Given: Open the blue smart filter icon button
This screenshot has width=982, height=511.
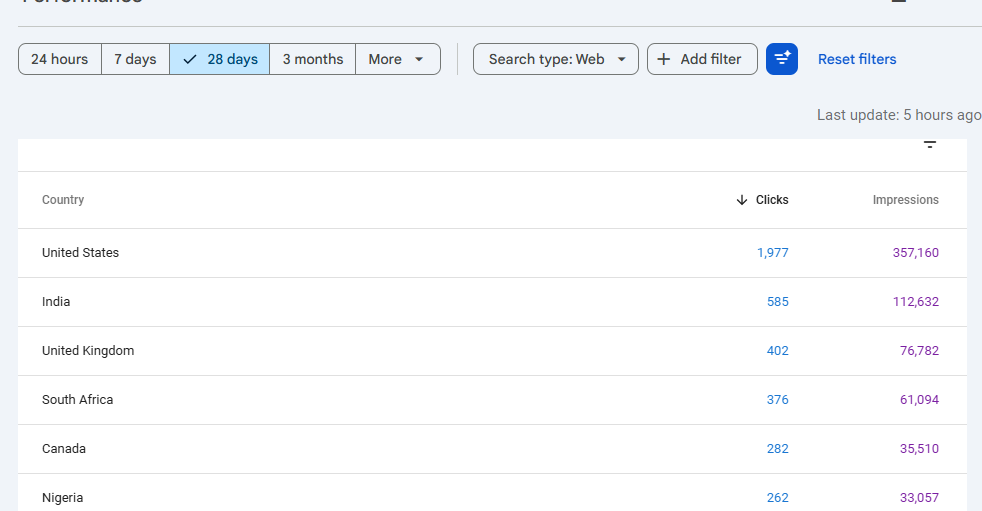Looking at the screenshot, I should 781,59.
